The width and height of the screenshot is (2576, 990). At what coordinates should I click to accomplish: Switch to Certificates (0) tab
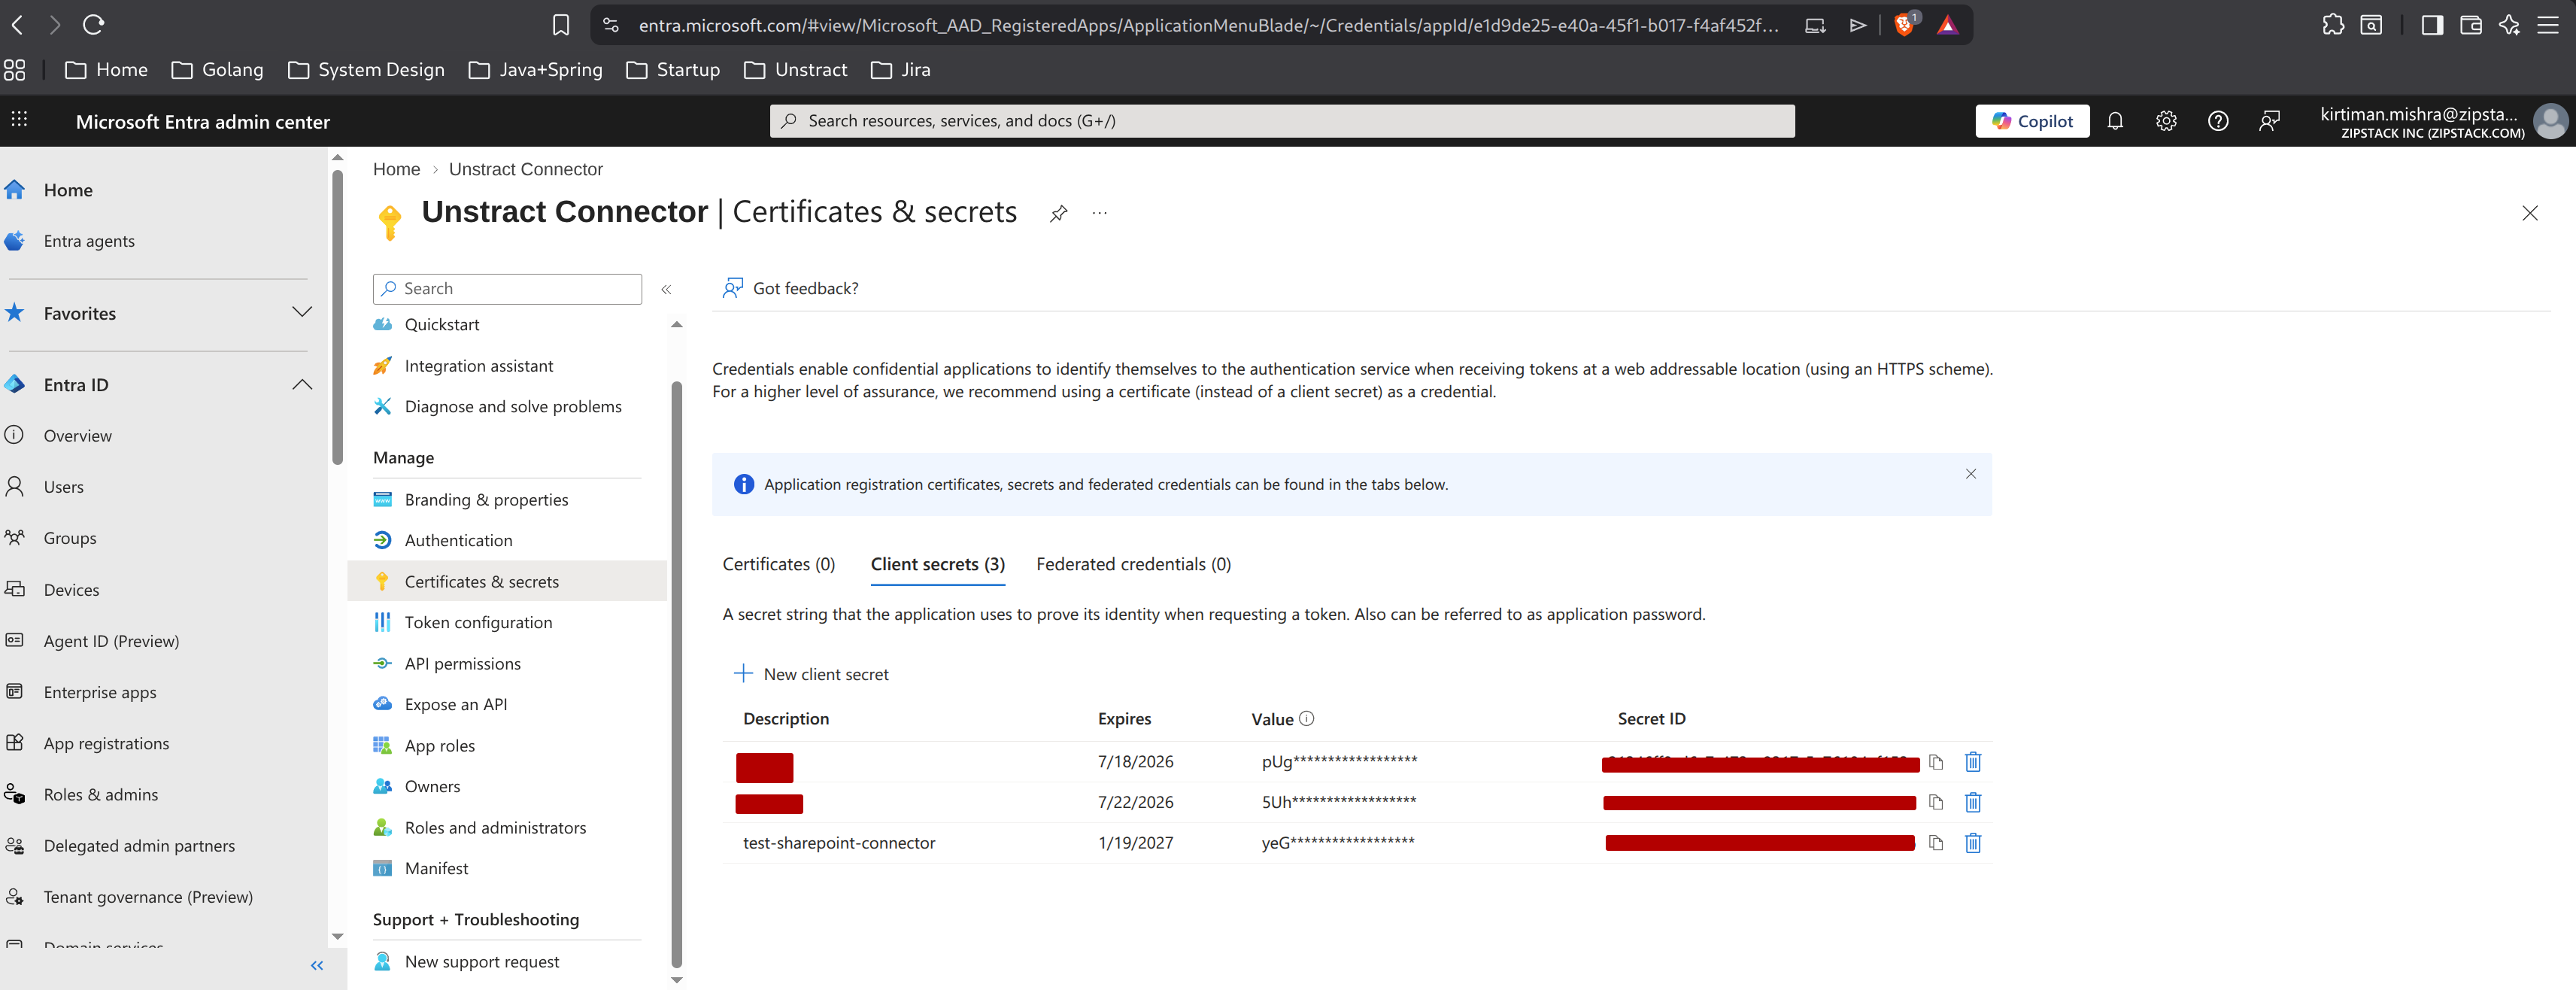coord(778,564)
